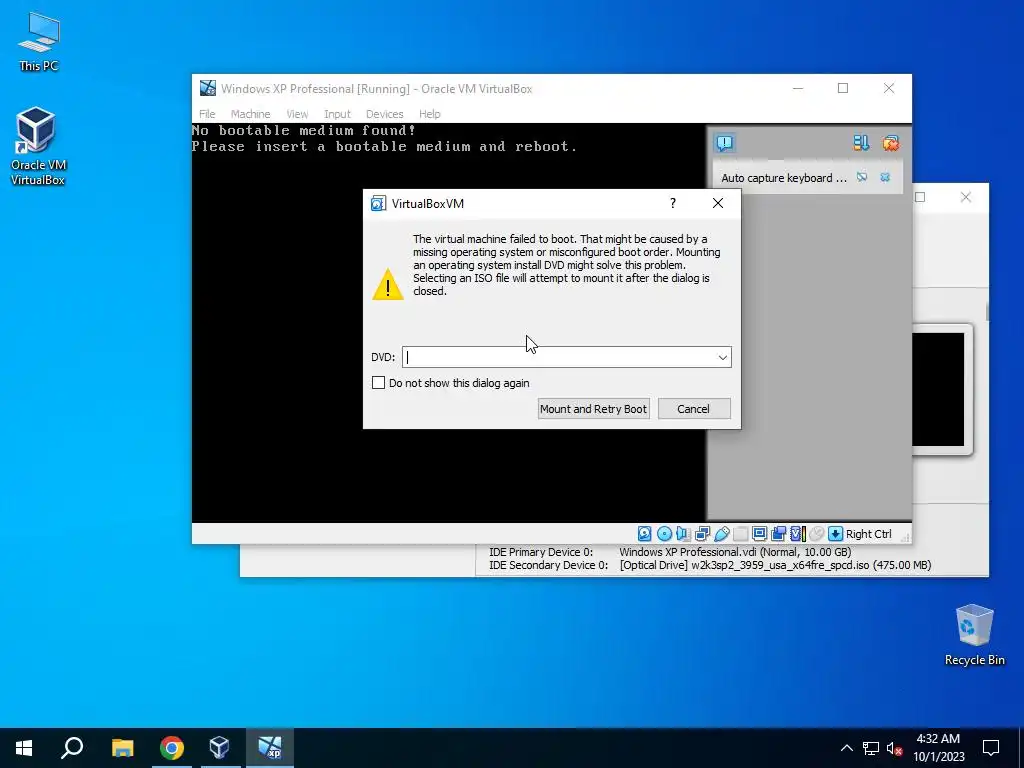
Task: Click the yellow warning triangle in the dialog
Action: click(x=388, y=284)
